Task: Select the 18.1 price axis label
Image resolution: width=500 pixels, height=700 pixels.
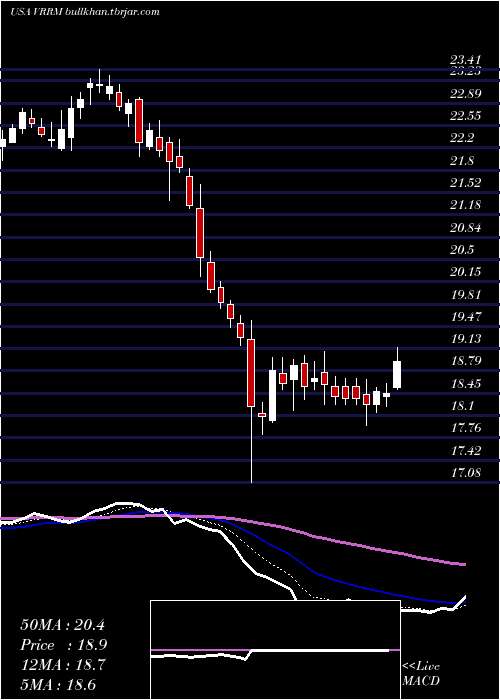Action: tap(462, 406)
